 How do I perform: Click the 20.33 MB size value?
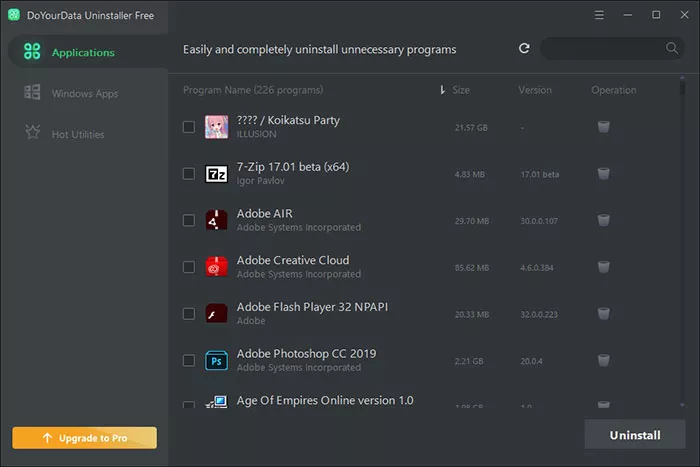[x=472, y=315]
